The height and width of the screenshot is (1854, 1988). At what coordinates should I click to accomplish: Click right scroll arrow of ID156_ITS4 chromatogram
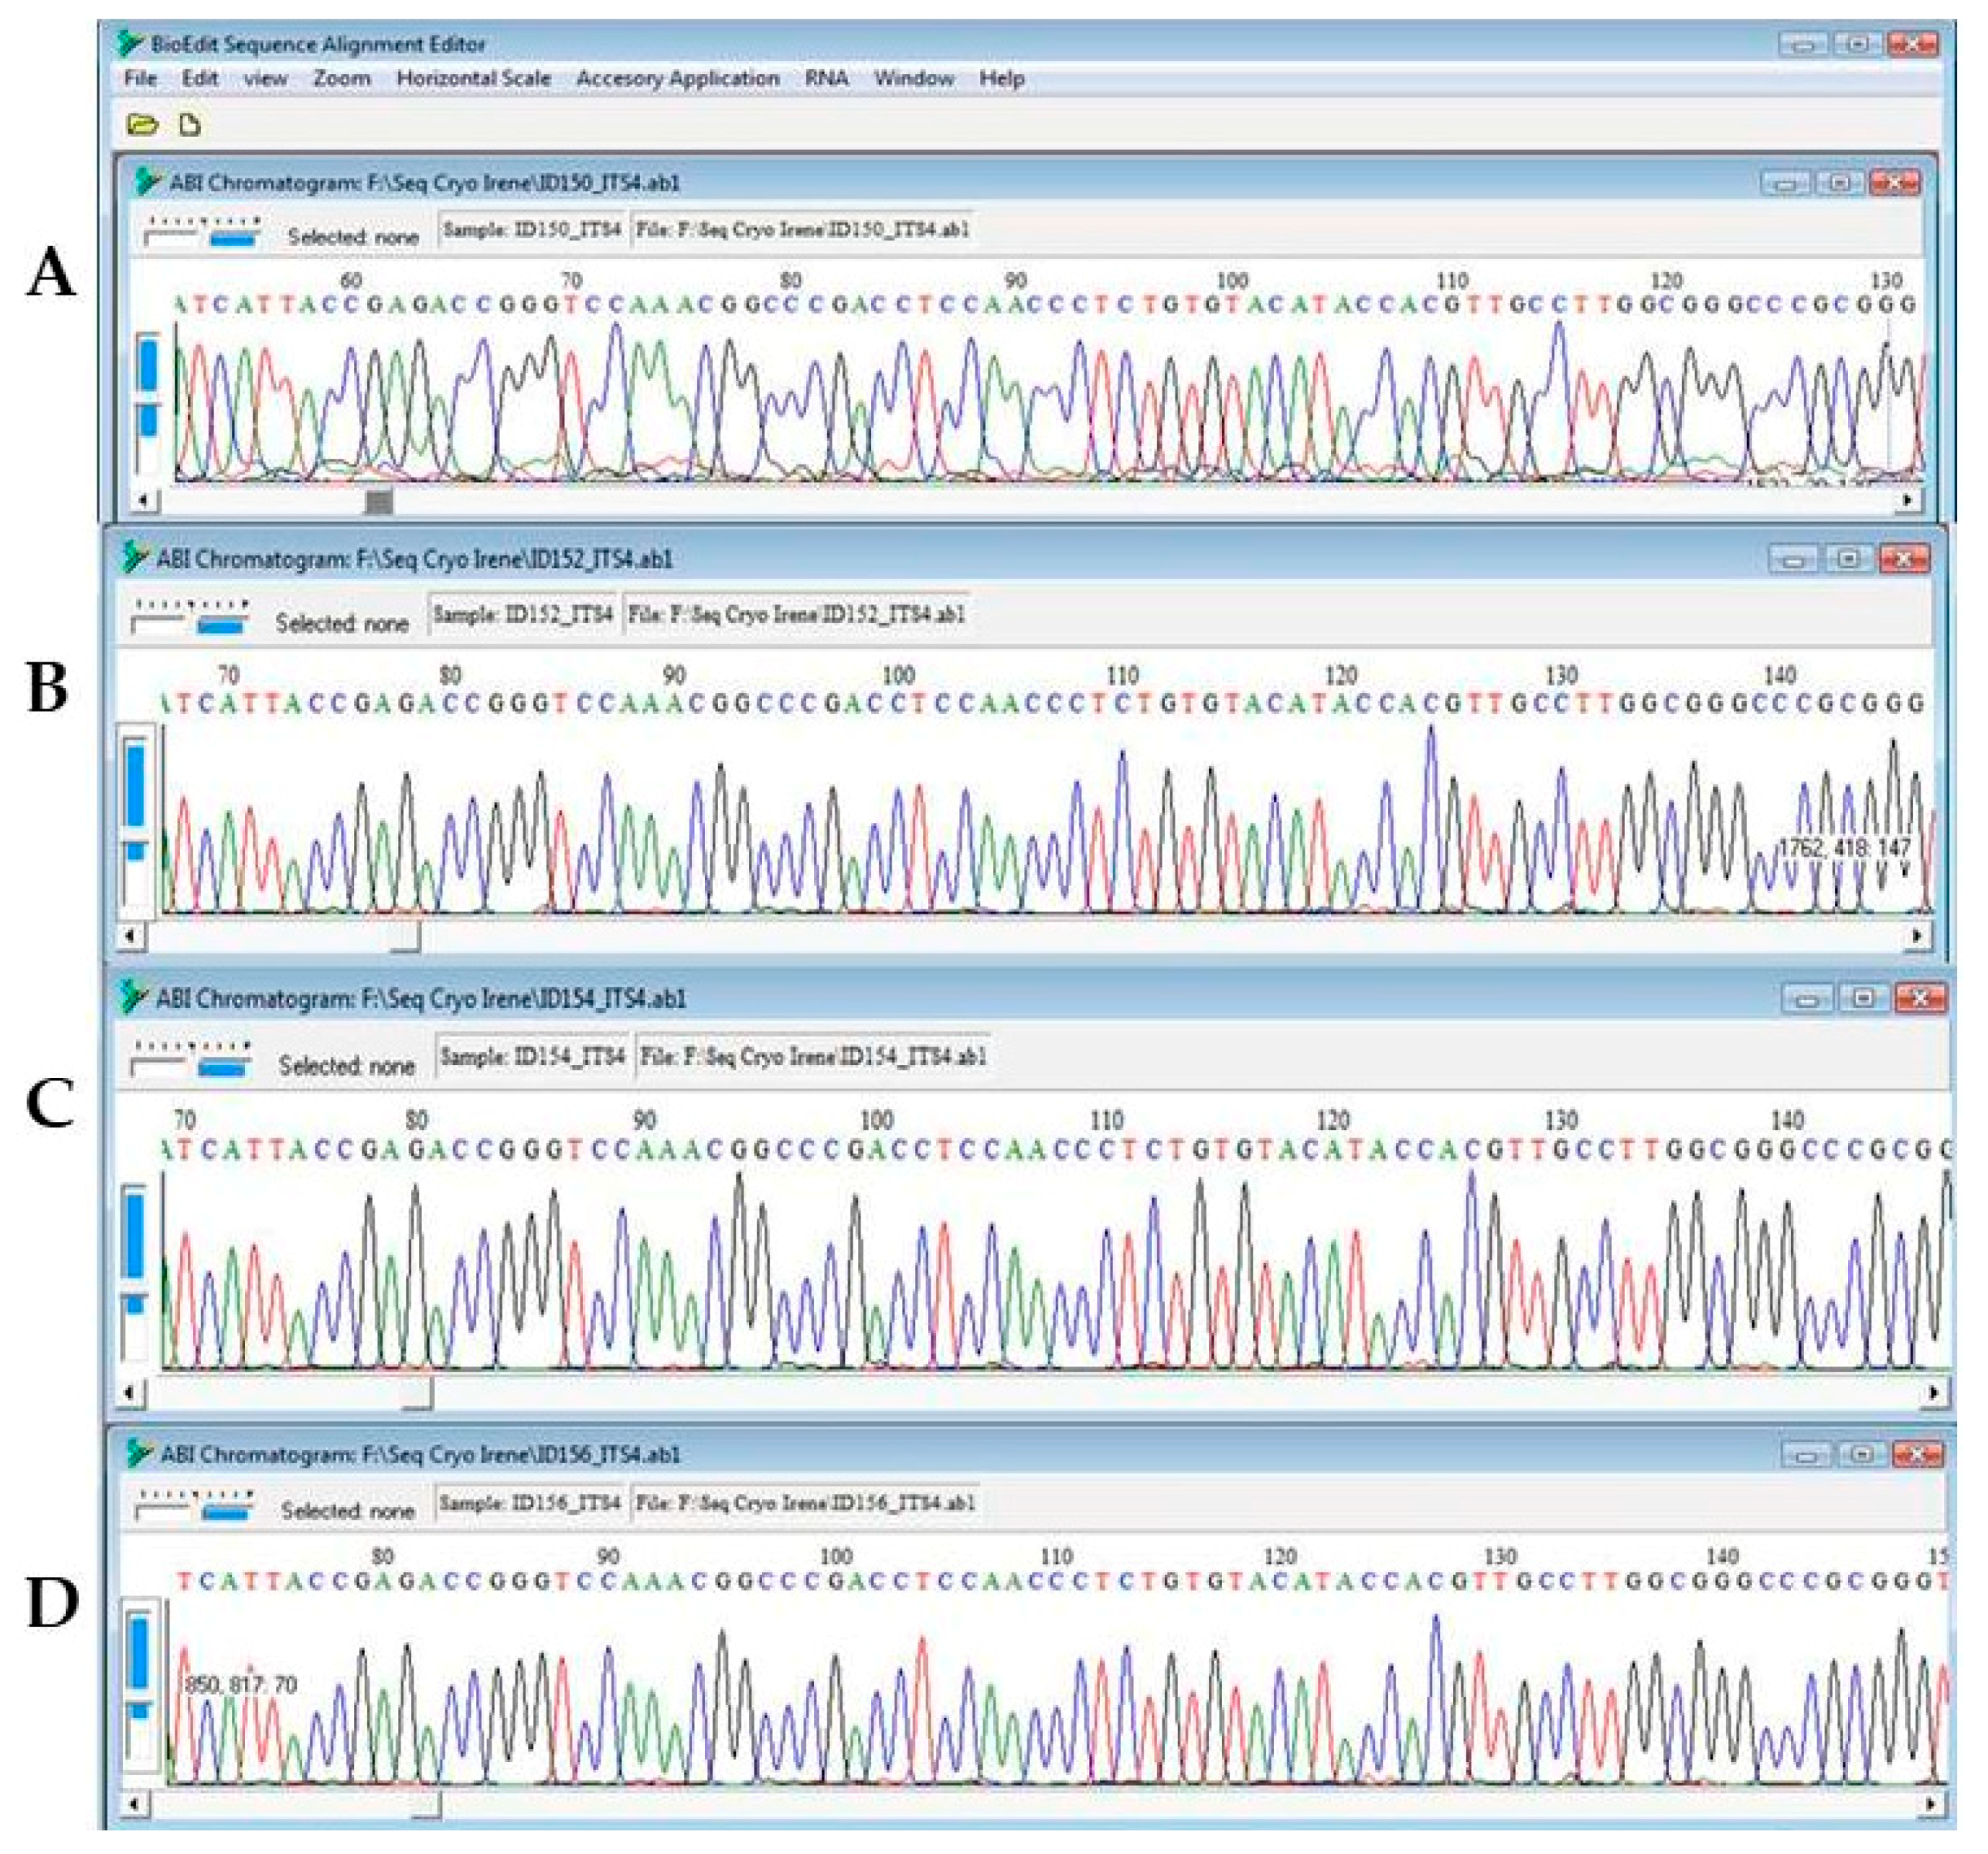tap(1932, 1804)
